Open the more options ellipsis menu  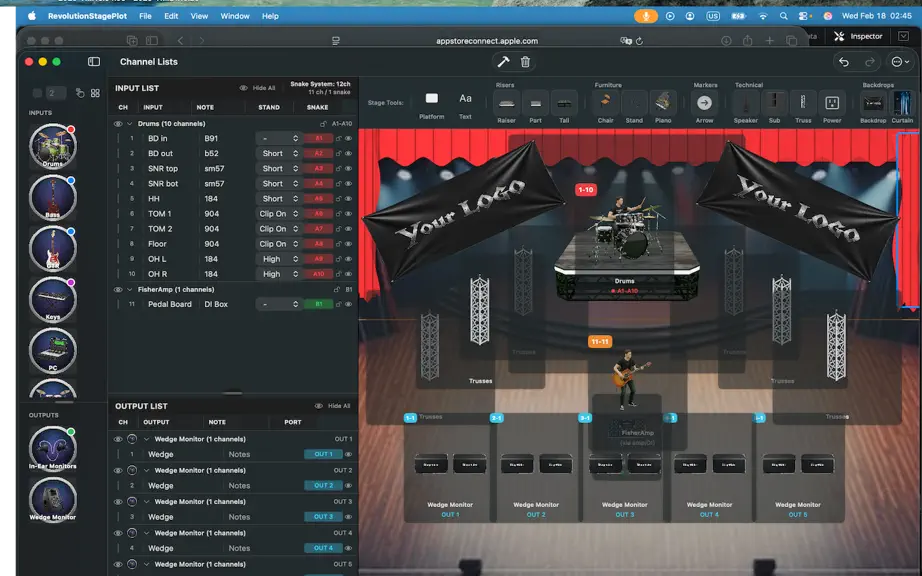pyautogui.click(x=900, y=62)
